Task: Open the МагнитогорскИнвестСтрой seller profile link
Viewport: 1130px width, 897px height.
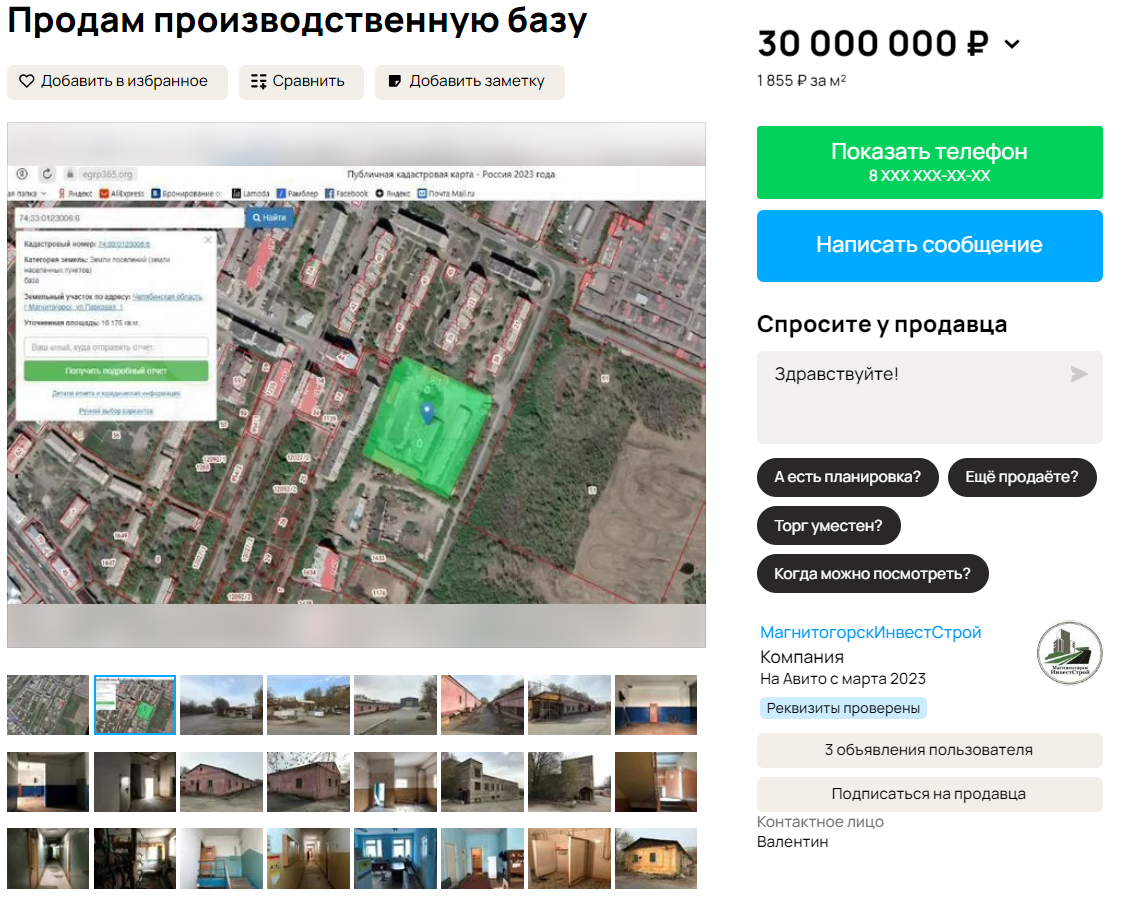Action: (x=870, y=632)
